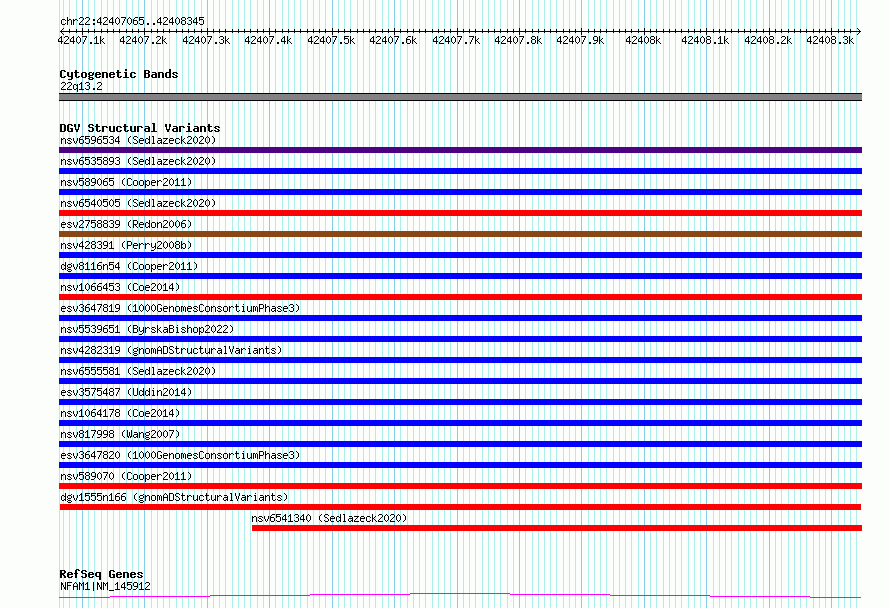Select the magenta NFAM1 gene track line

460,596
